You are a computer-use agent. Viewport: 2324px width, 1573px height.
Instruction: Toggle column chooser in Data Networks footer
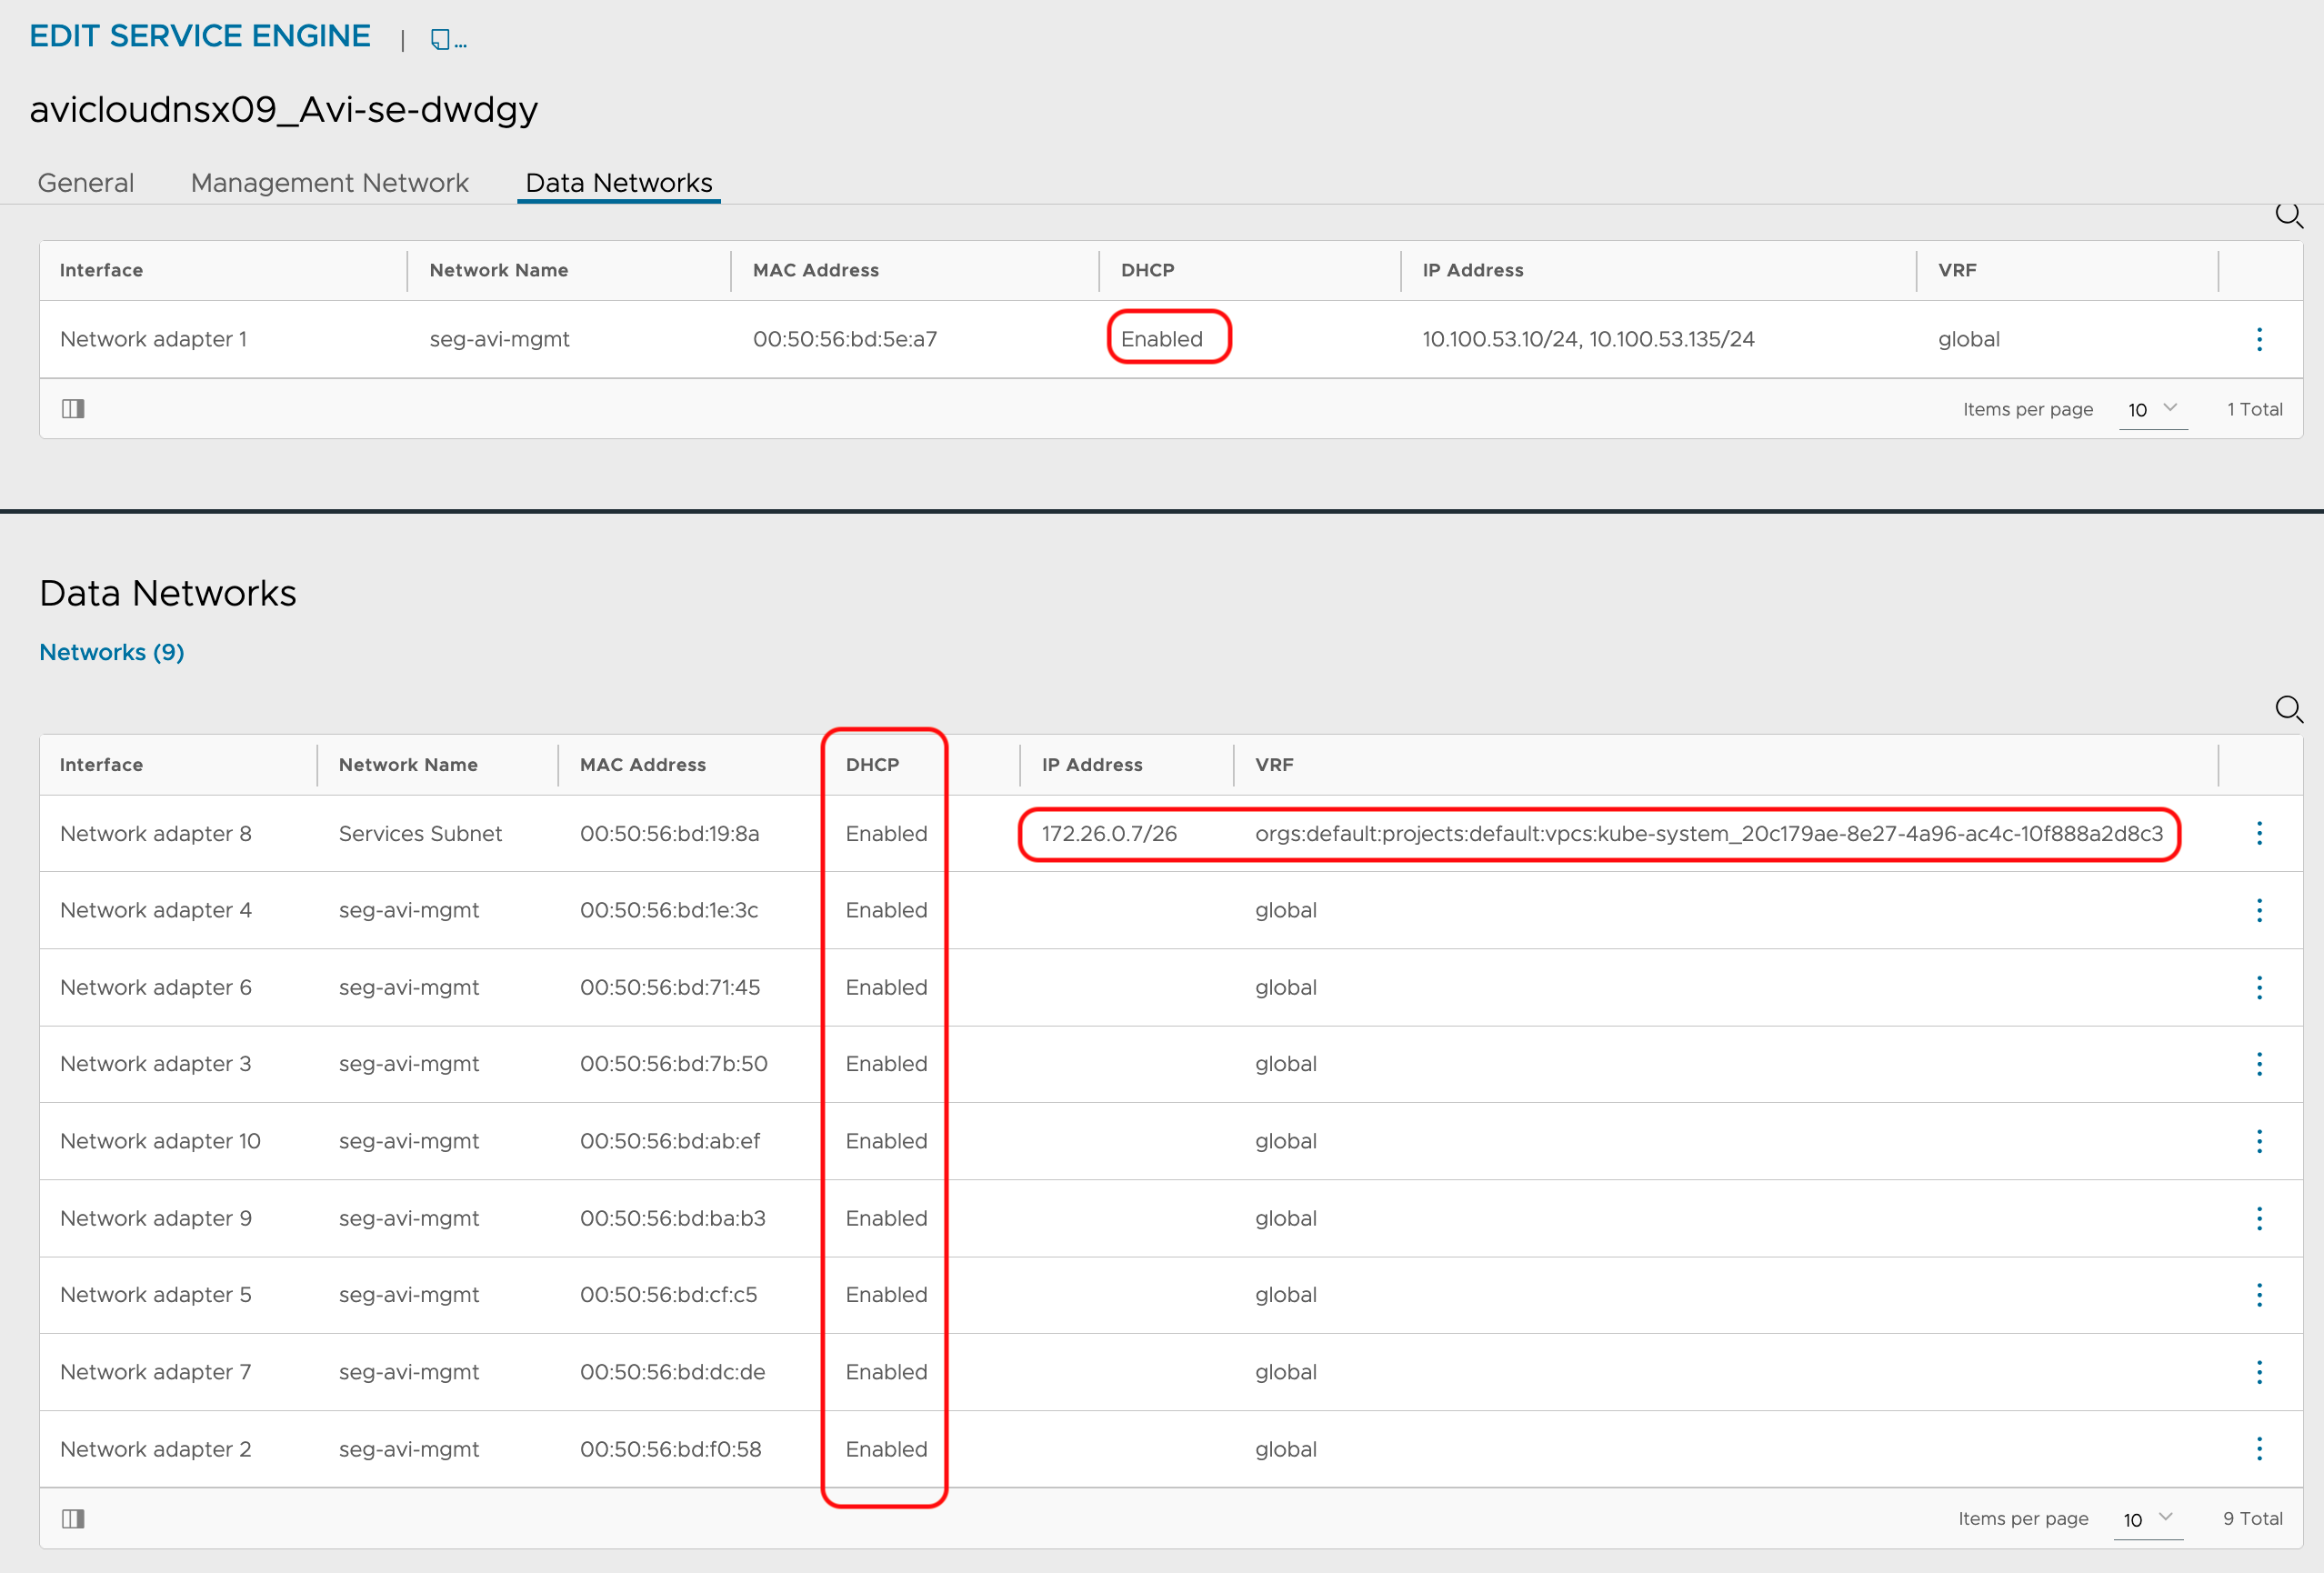click(73, 1519)
